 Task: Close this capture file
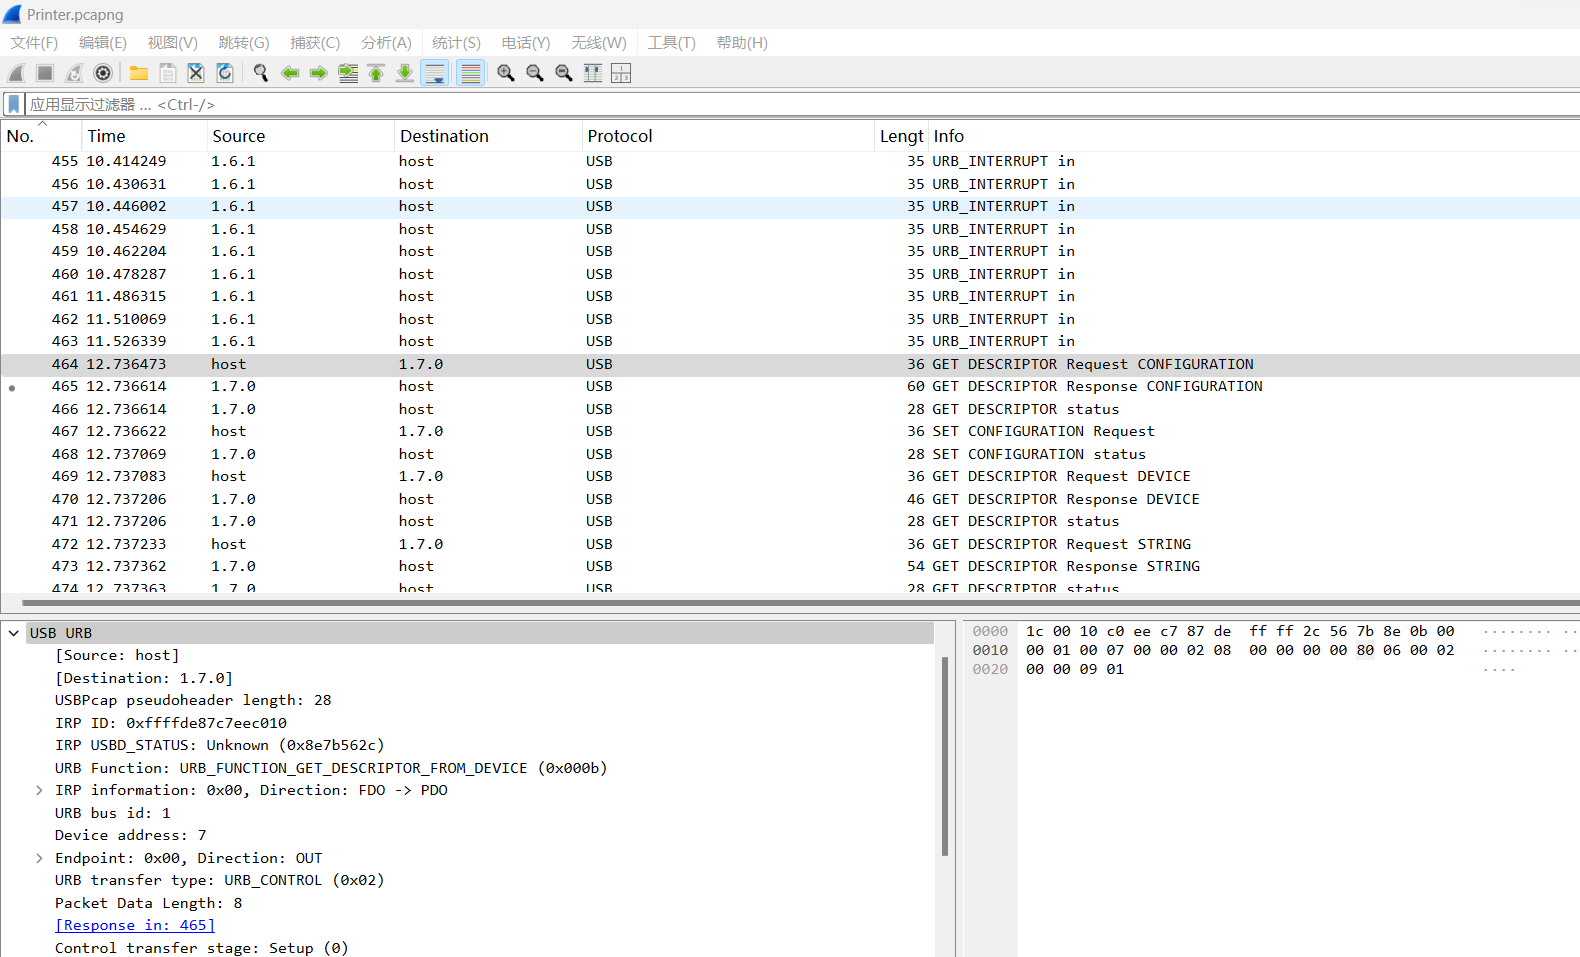point(196,73)
